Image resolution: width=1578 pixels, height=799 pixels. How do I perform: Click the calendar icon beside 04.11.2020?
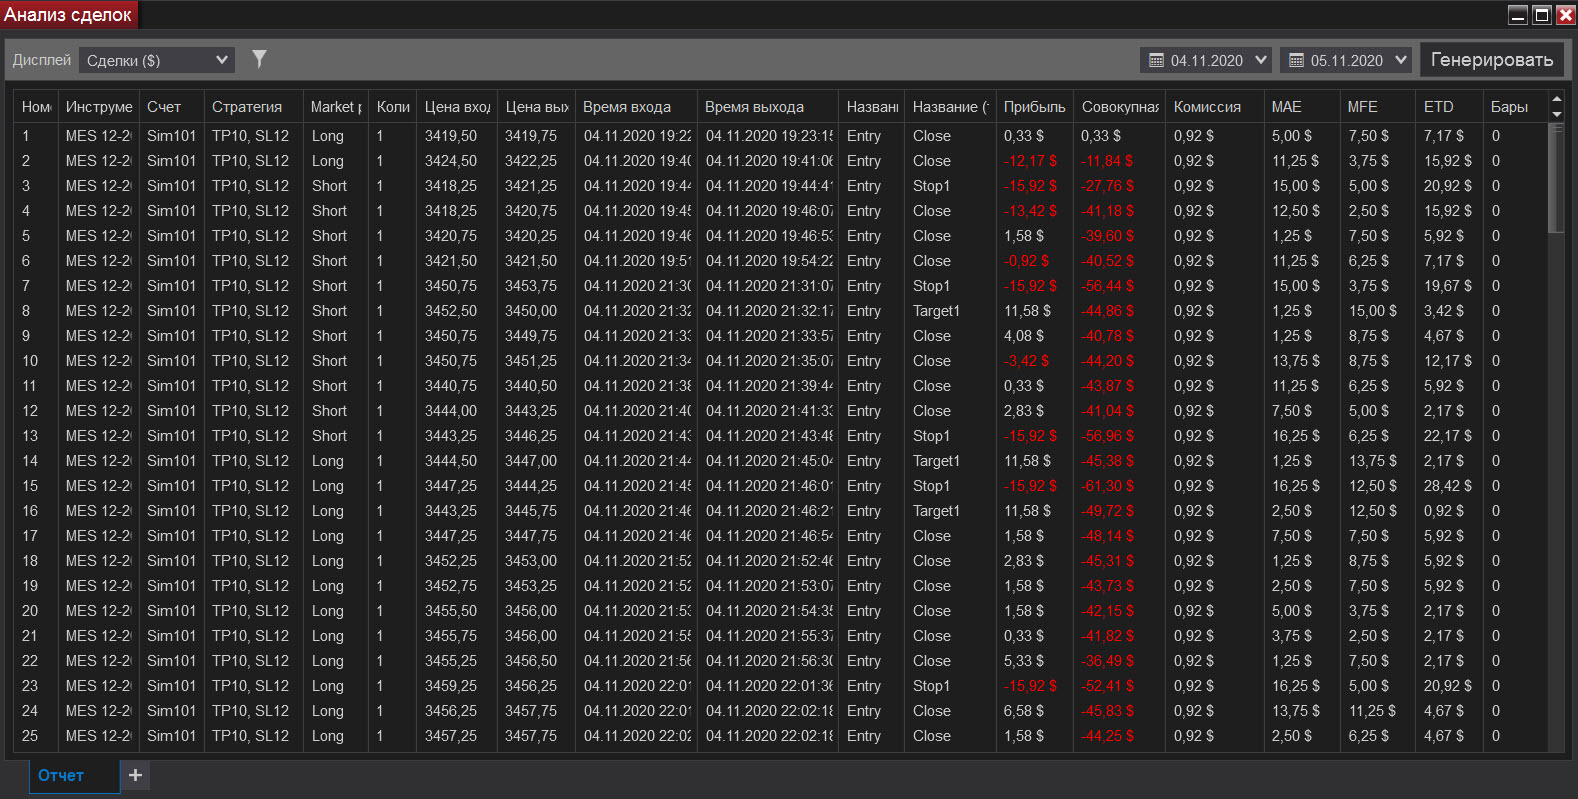(x=1156, y=60)
